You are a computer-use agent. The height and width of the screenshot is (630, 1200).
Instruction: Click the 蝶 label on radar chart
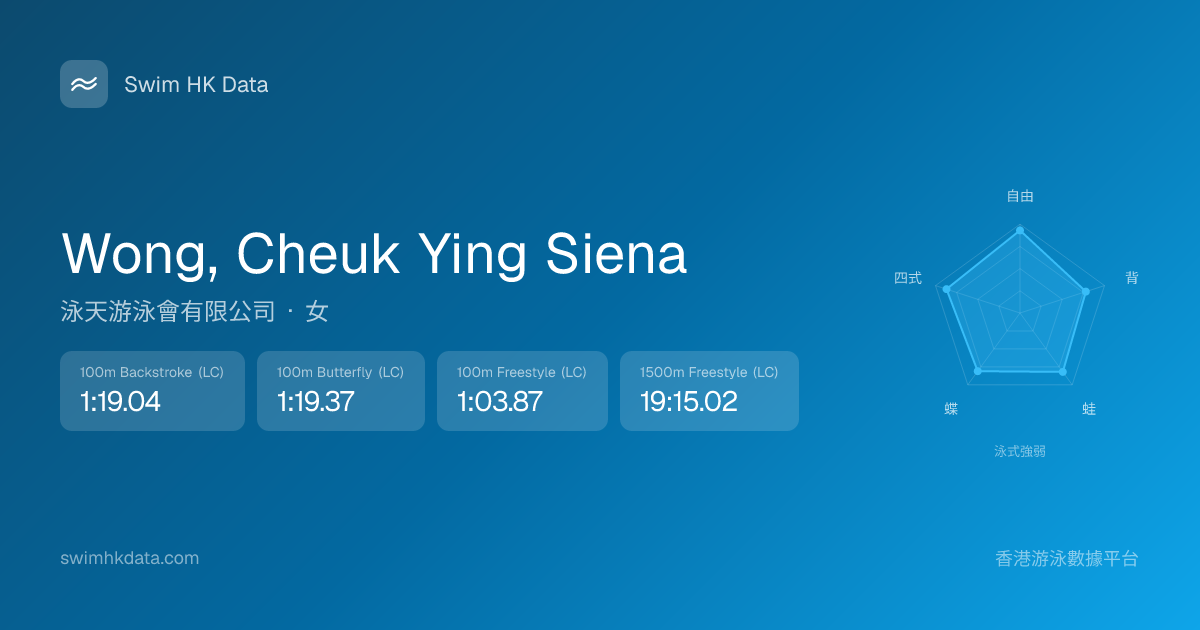[951, 409]
